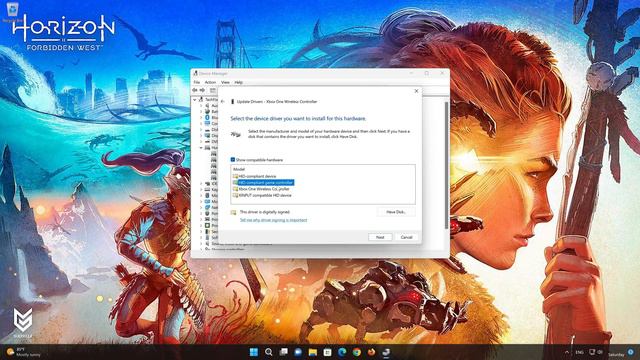Image resolution: width=640 pixels, height=360 pixels.
Task: Select HID-compliant device in the Model list
Action: 257,176
